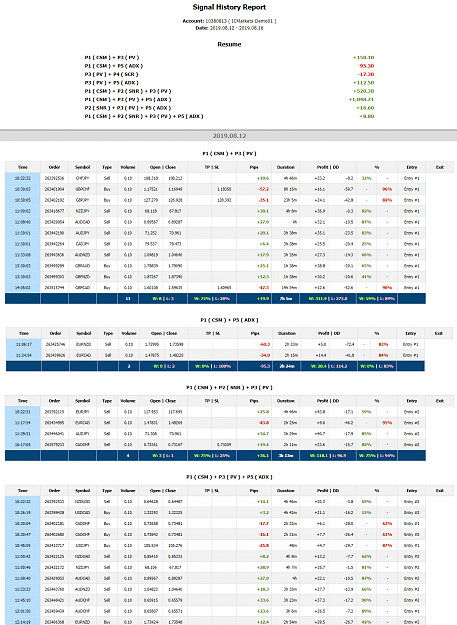Click the GBPCAD symbol cell
This screenshot has height=625, width=457.
[x=82, y=287]
